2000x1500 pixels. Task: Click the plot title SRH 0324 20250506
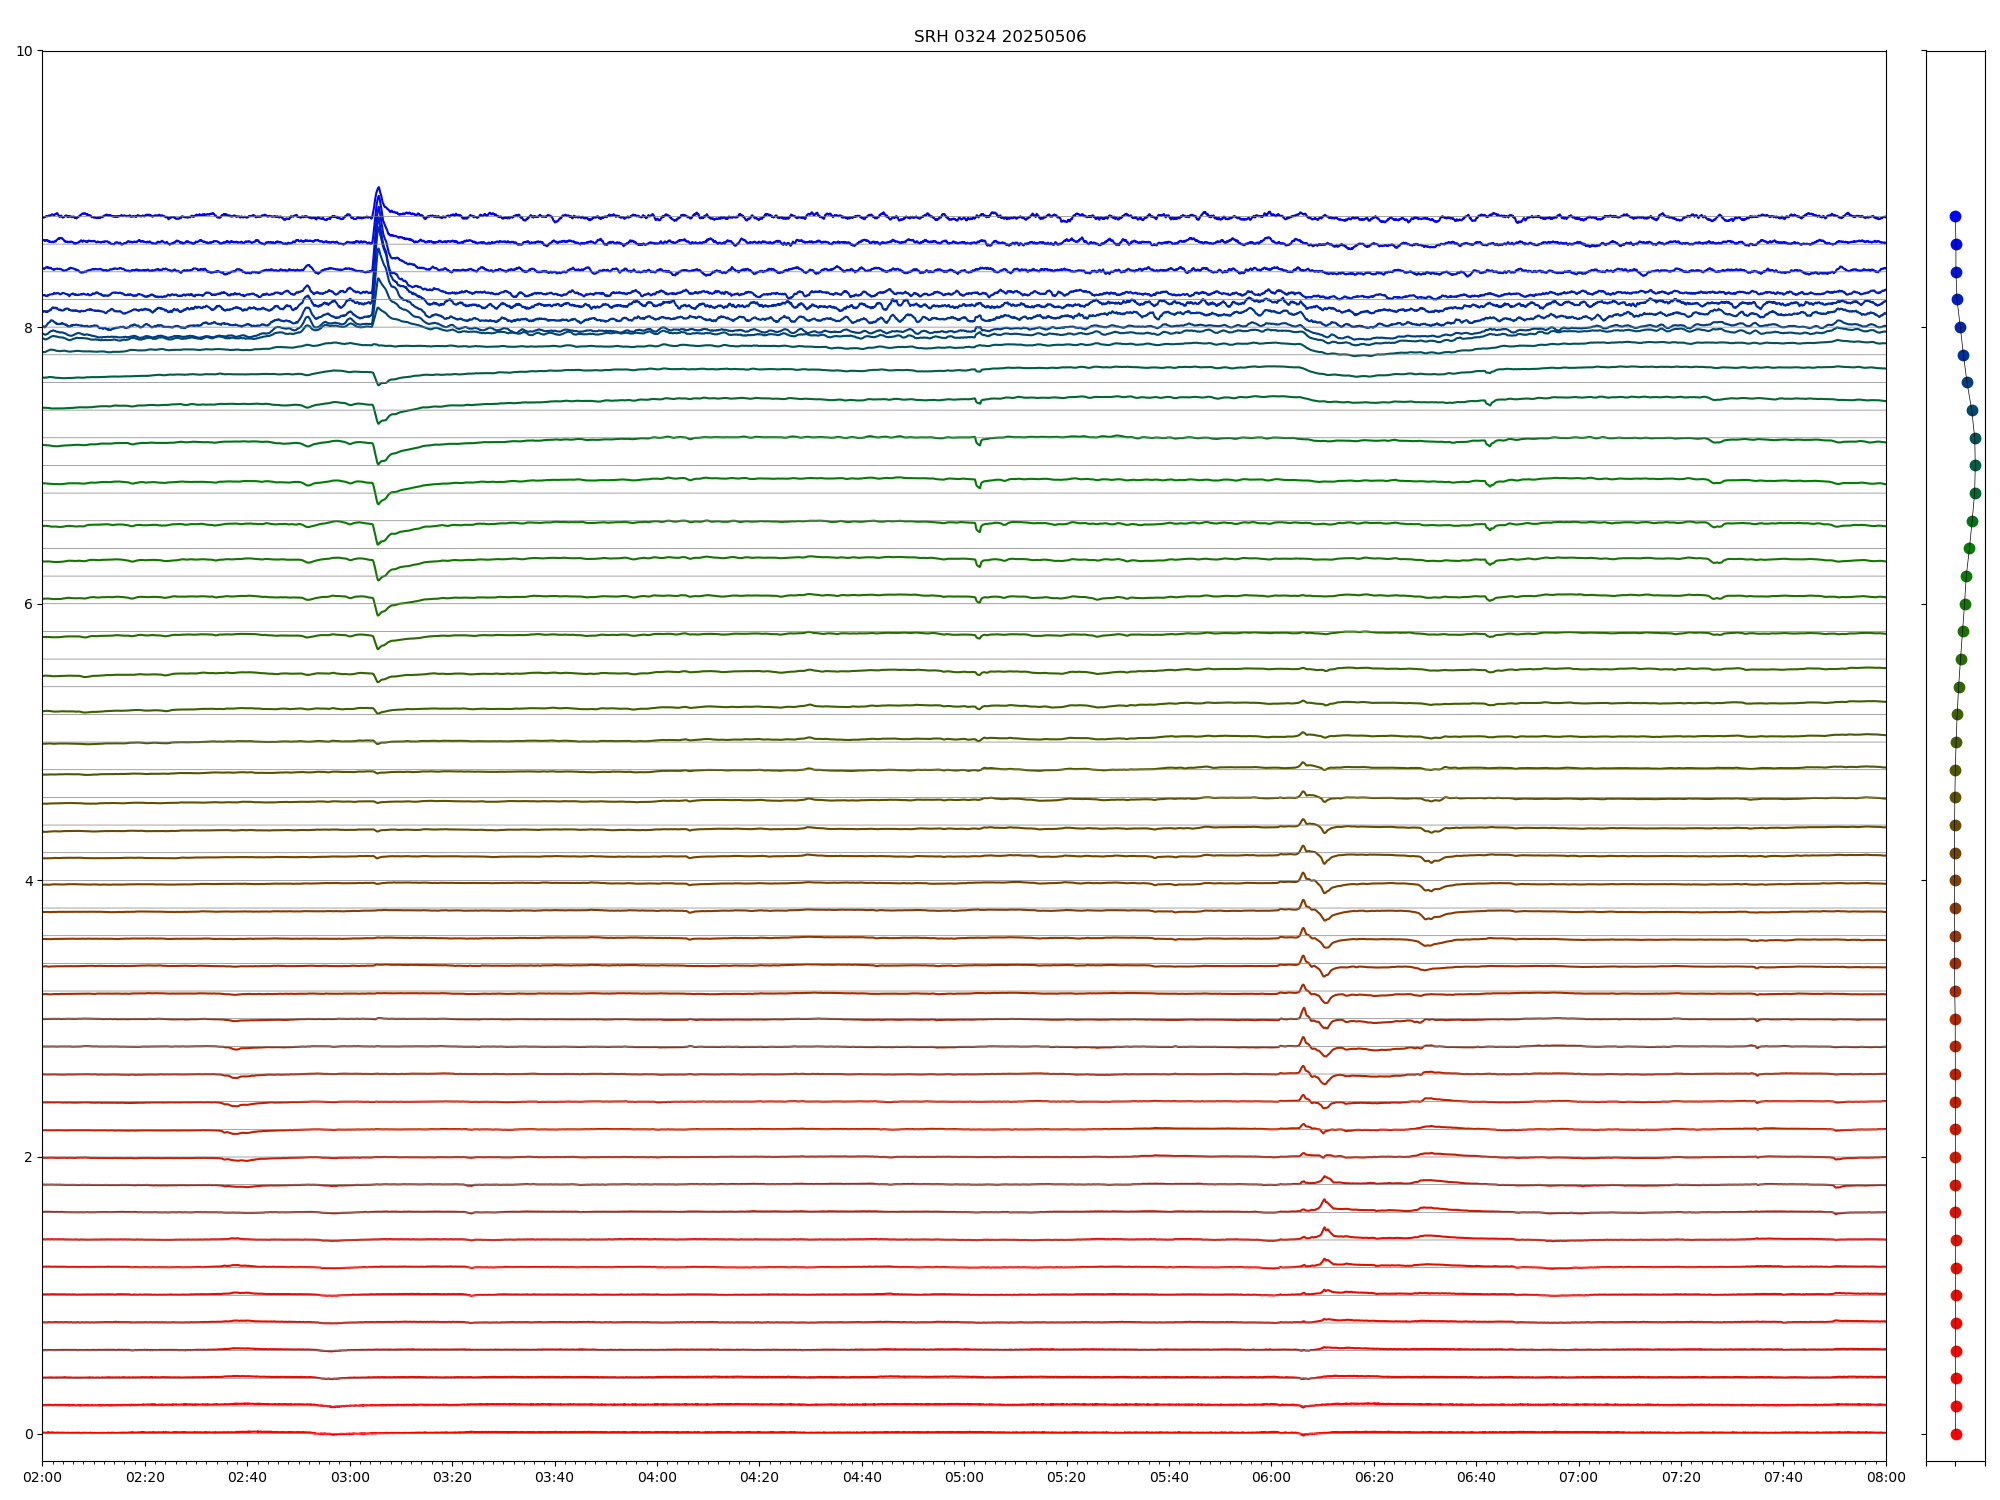coord(999,37)
